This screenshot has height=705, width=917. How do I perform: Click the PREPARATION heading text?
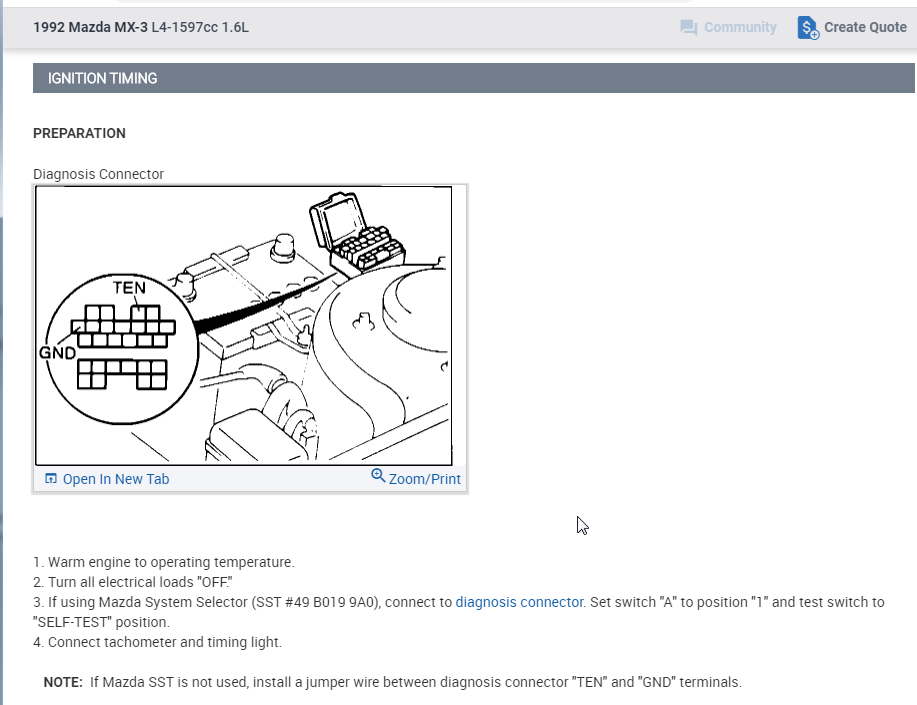tap(80, 133)
